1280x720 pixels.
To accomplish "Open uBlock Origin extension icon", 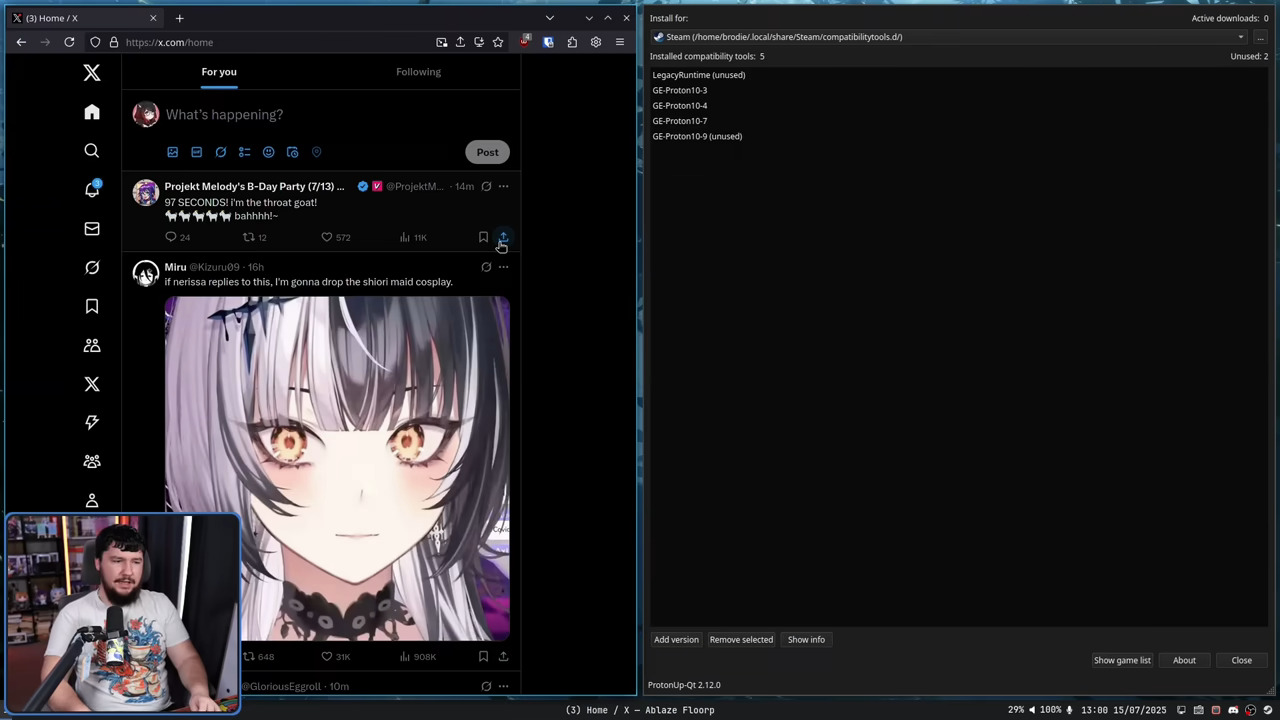I will point(525,42).
